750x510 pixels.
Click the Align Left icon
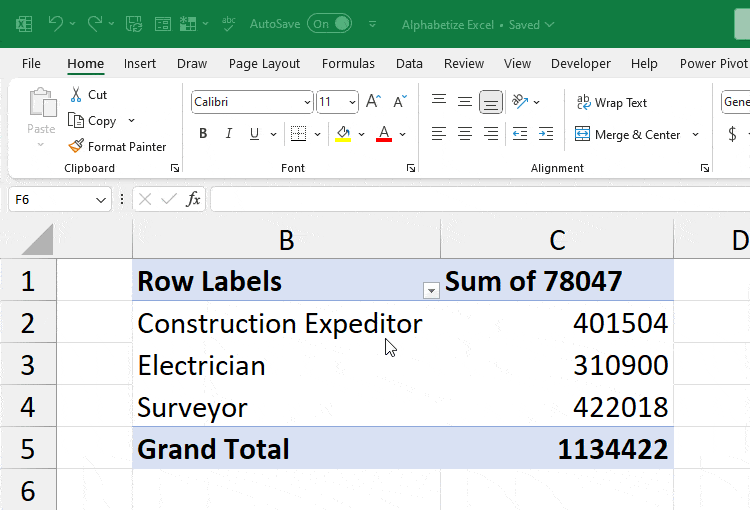pos(439,133)
